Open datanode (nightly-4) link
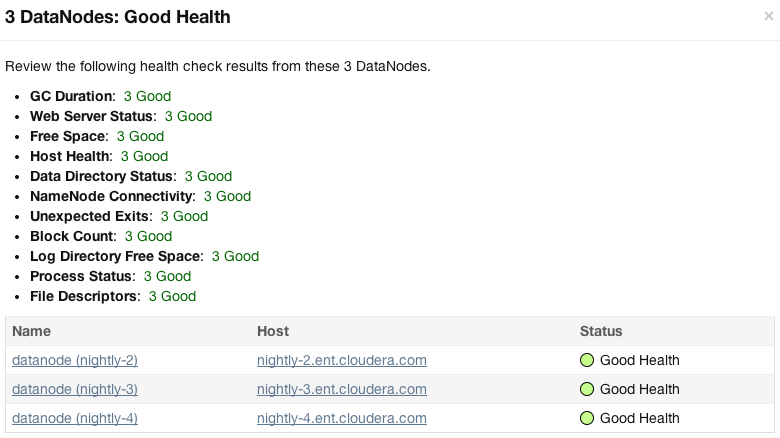The height and width of the screenshot is (438, 780). tap(75, 418)
